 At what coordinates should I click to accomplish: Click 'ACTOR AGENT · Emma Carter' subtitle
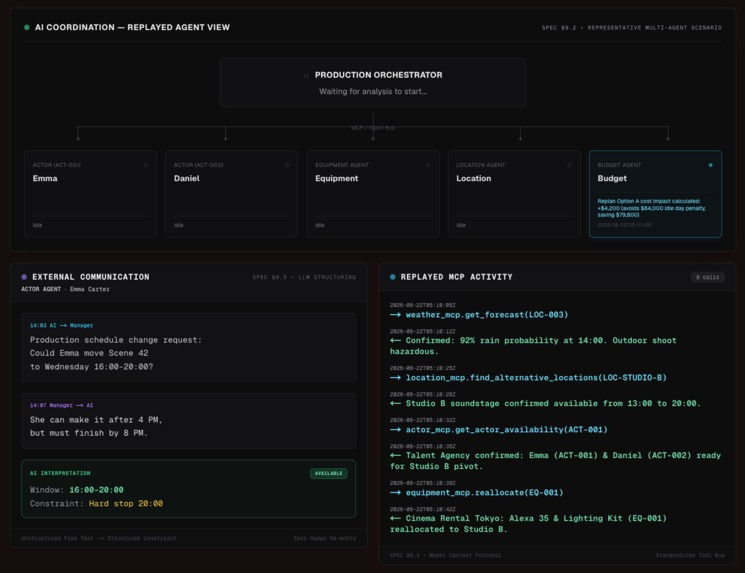coord(65,289)
